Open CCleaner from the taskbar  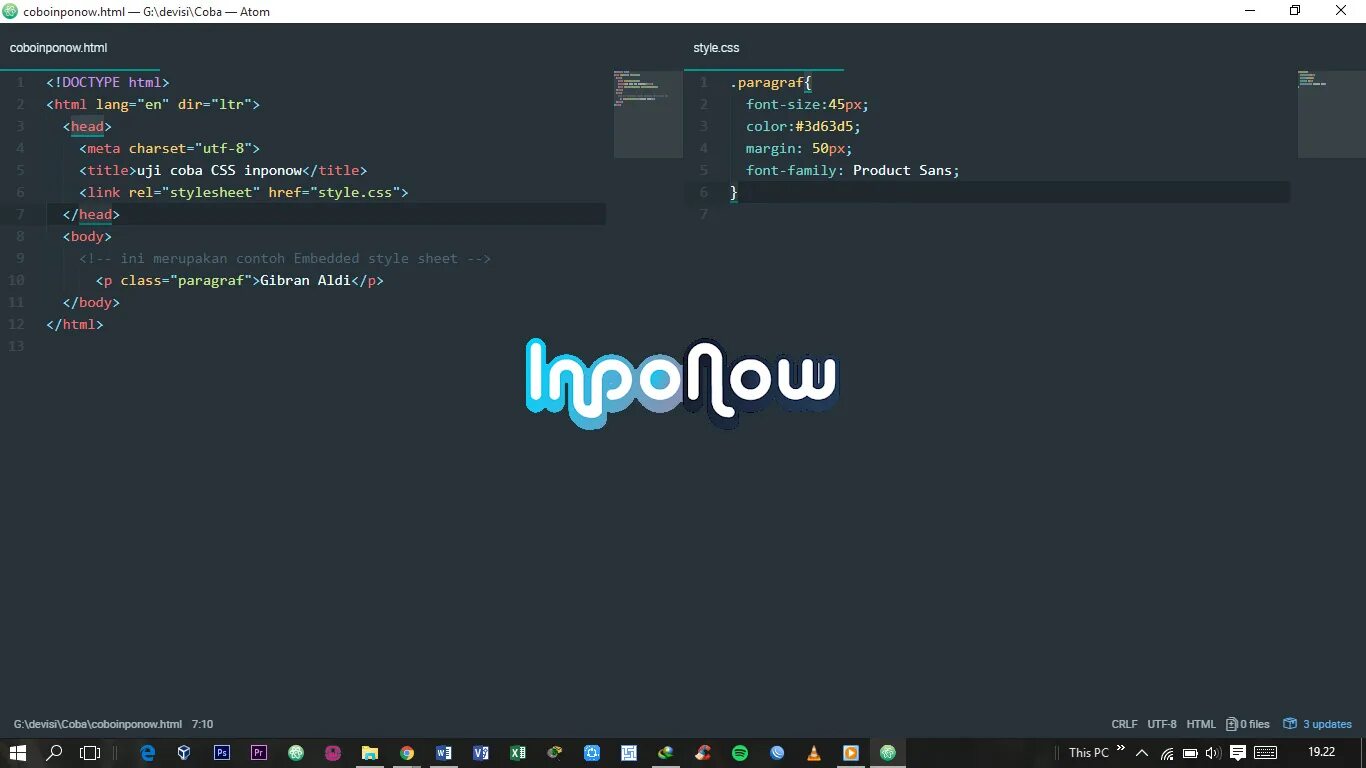point(703,752)
